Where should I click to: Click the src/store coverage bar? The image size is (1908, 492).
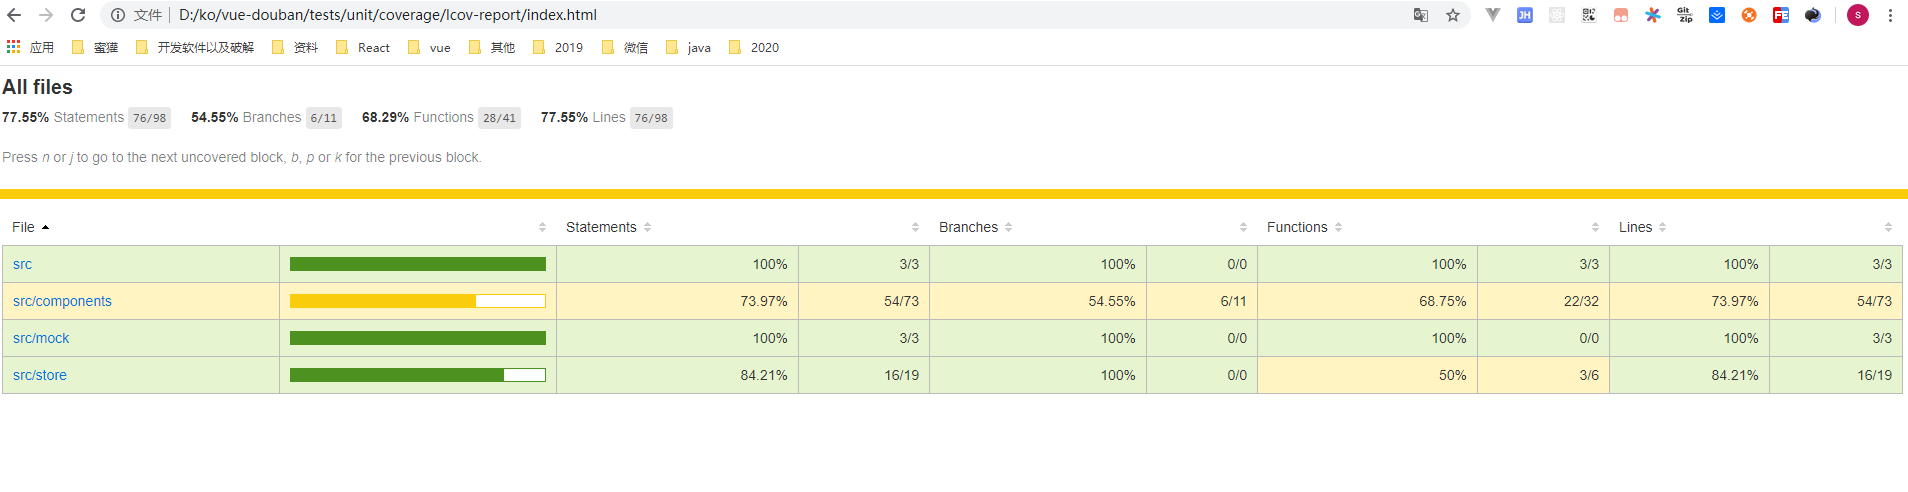click(x=418, y=375)
